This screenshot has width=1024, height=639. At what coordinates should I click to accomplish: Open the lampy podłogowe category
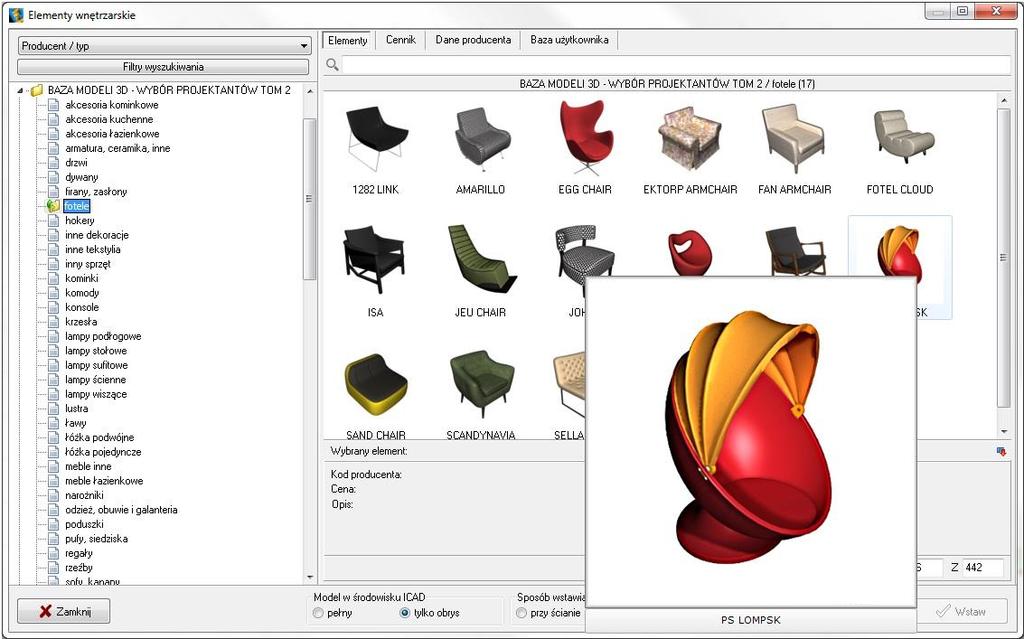[x=103, y=336]
